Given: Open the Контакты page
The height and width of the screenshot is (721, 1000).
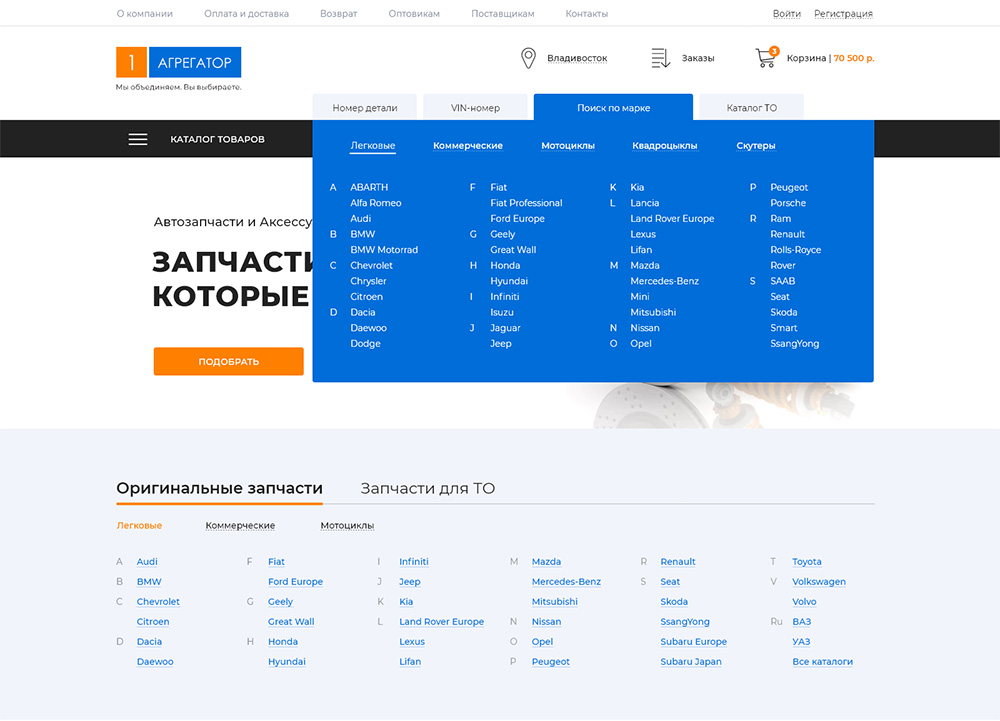Looking at the screenshot, I should point(587,13).
